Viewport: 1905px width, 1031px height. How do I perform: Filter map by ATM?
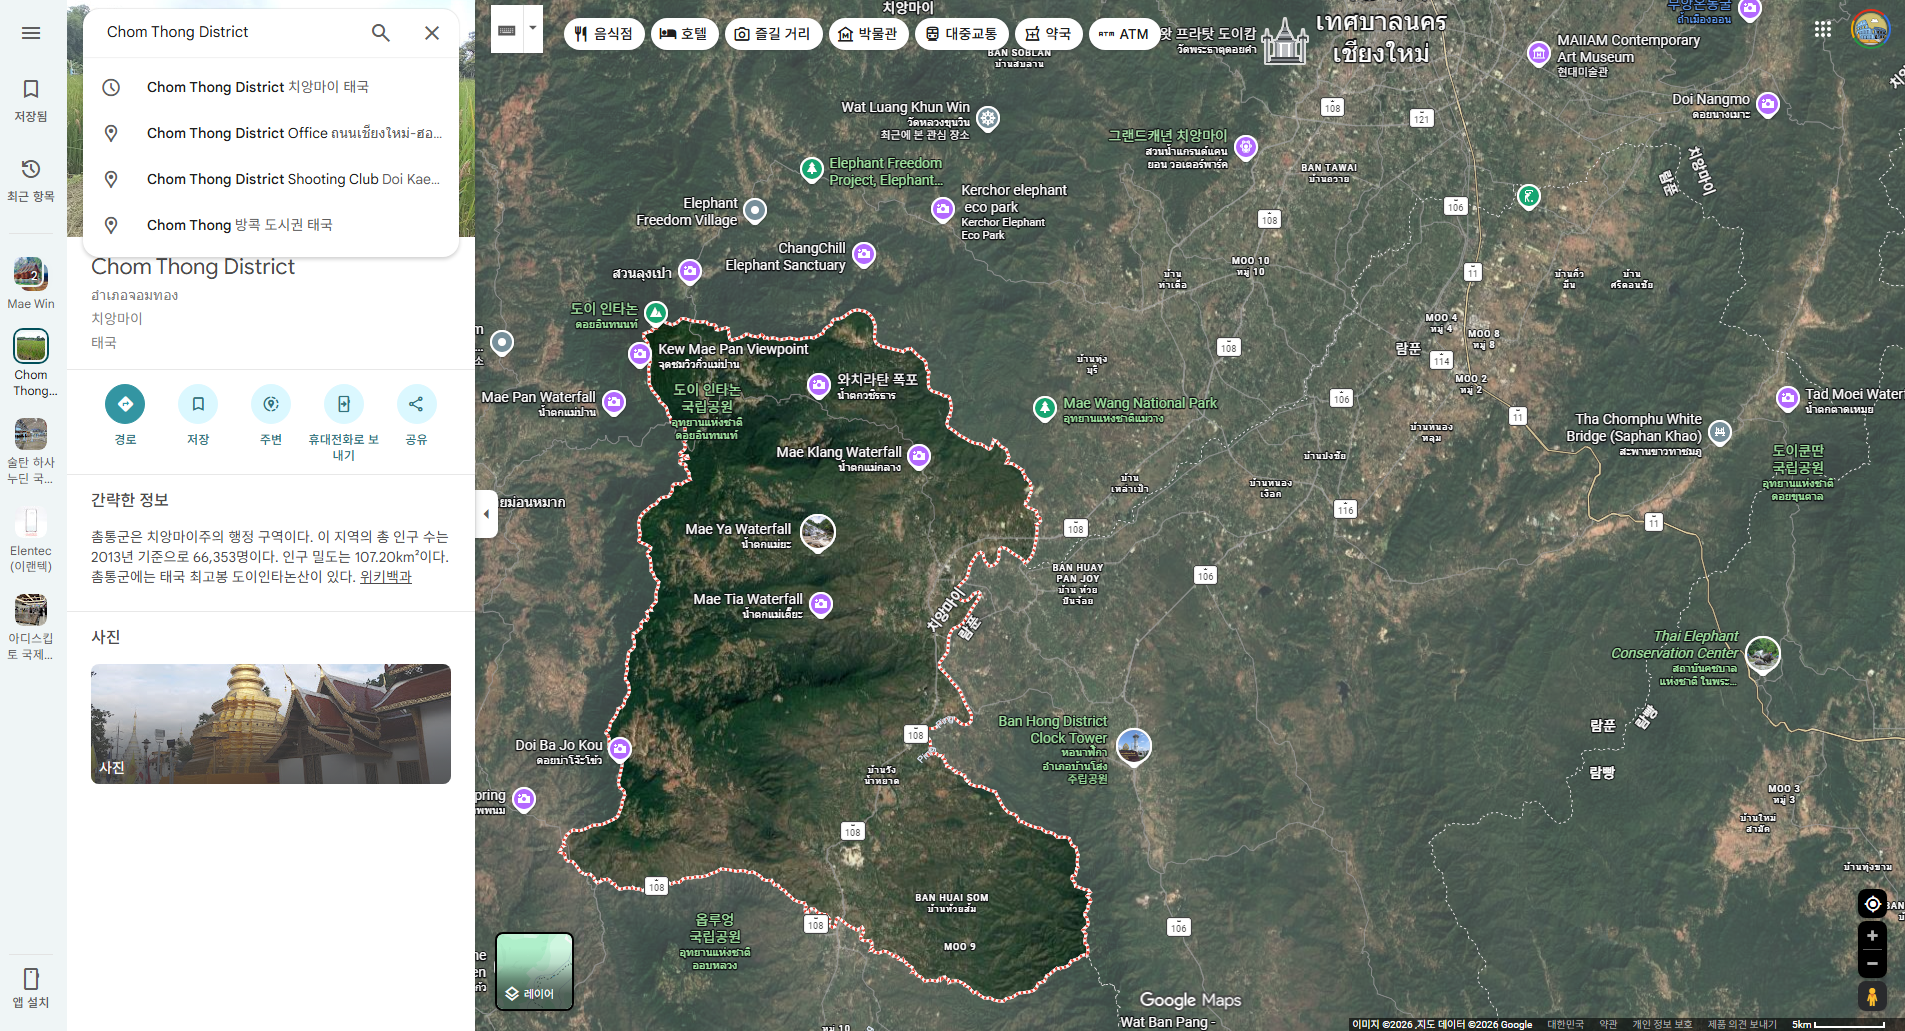pos(1124,34)
